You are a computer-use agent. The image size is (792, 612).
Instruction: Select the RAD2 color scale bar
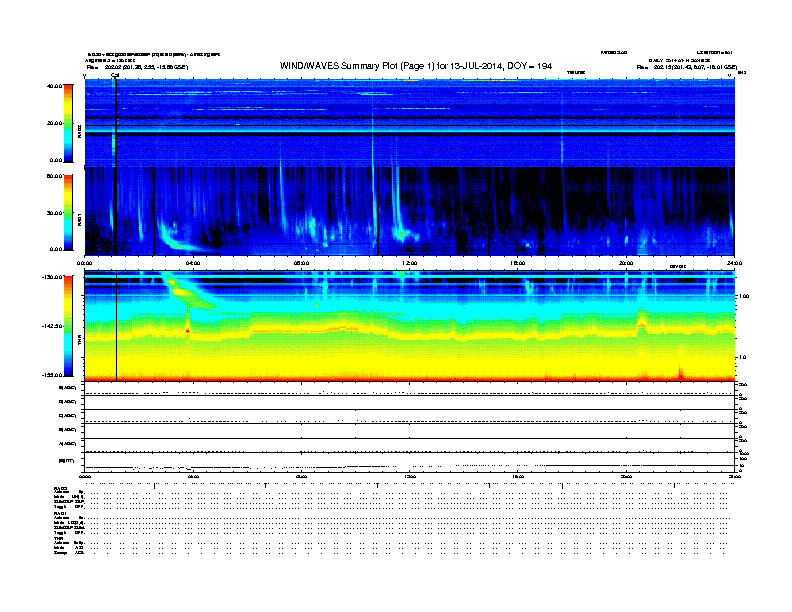click(68, 123)
